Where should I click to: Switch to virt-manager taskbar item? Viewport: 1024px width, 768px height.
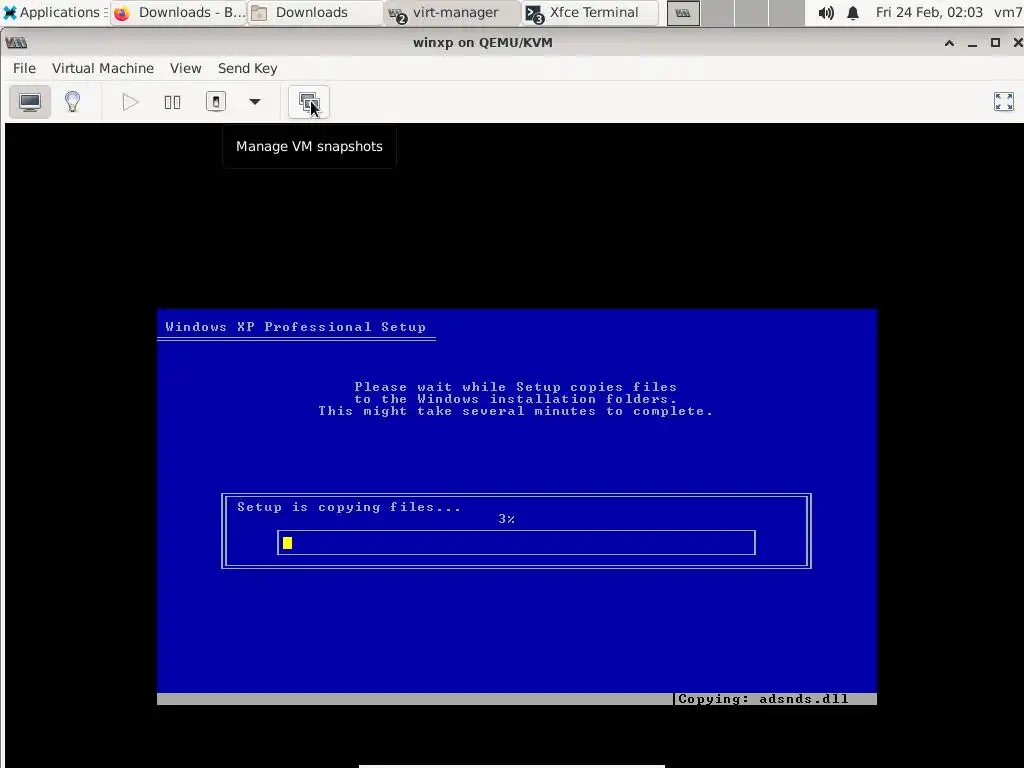453,12
